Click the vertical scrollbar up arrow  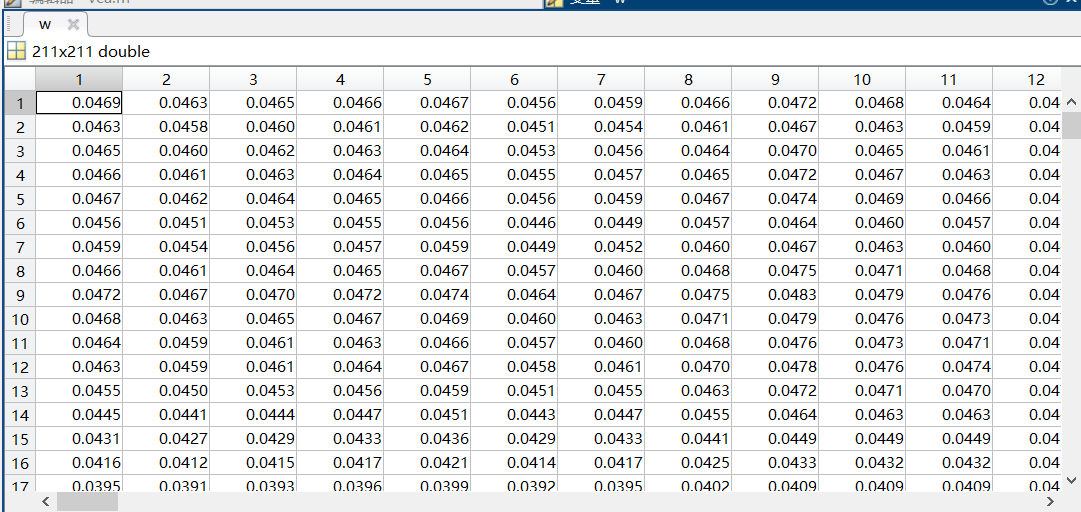pyautogui.click(x=1071, y=103)
